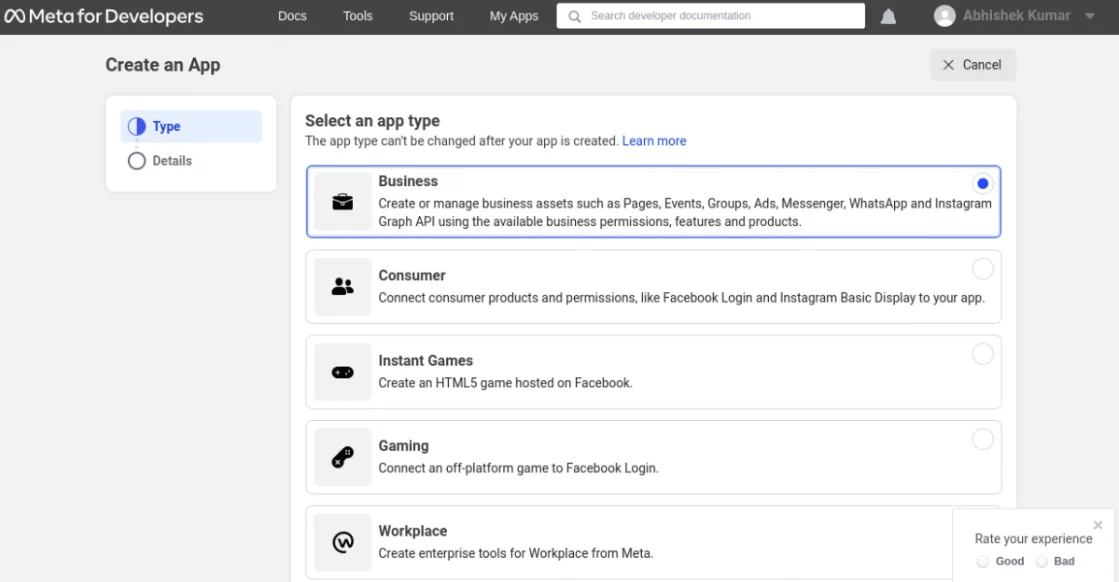Image resolution: width=1119 pixels, height=582 pixels.
Task: Go to My Apps
Action: pos(514,16)
